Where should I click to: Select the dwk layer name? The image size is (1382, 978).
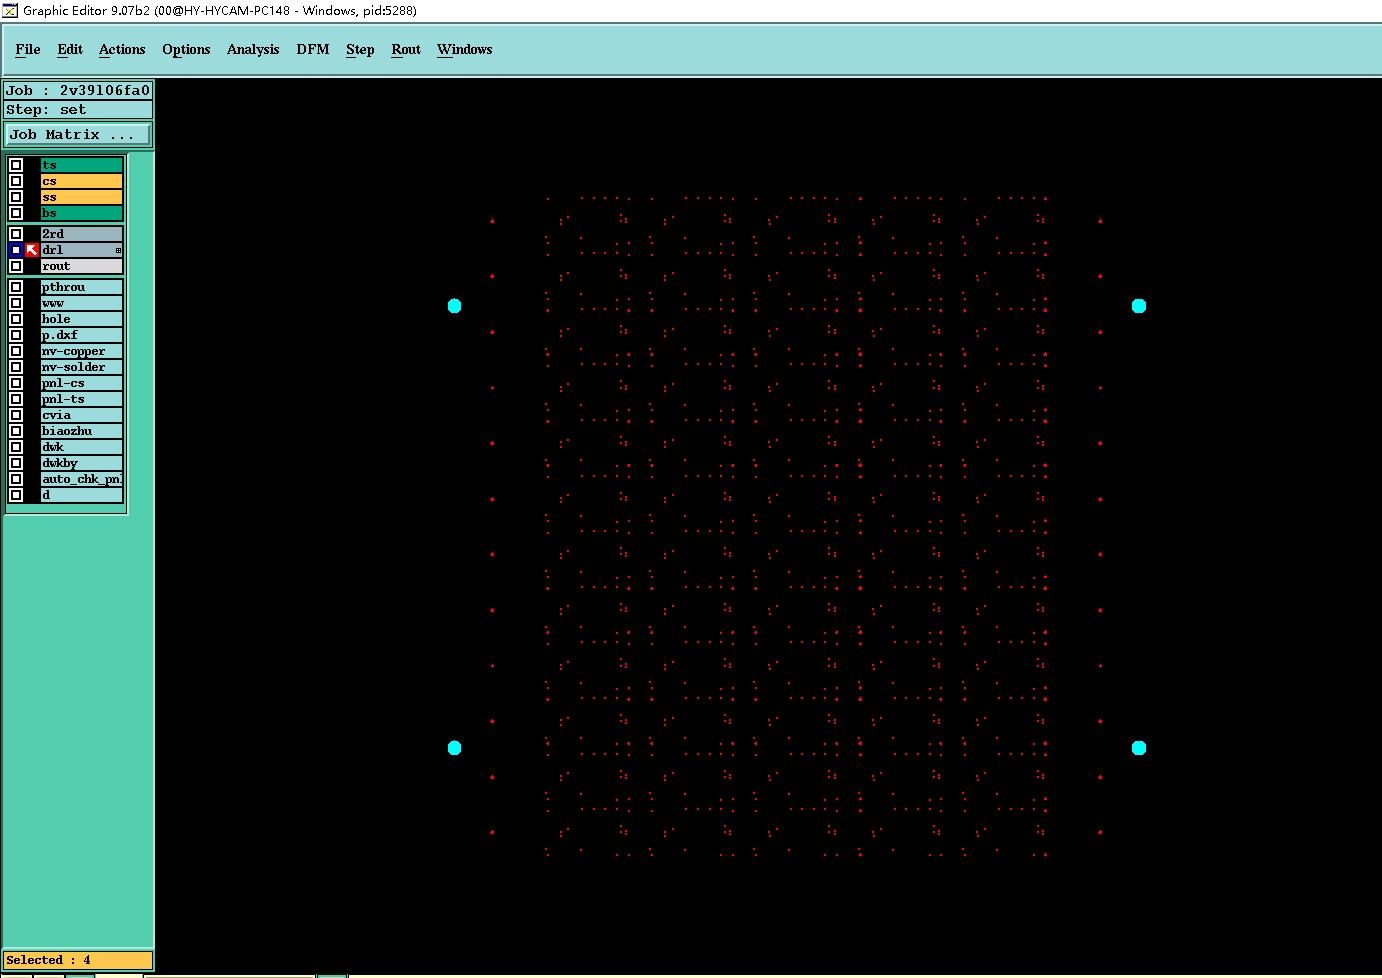[x=82, y=447]
